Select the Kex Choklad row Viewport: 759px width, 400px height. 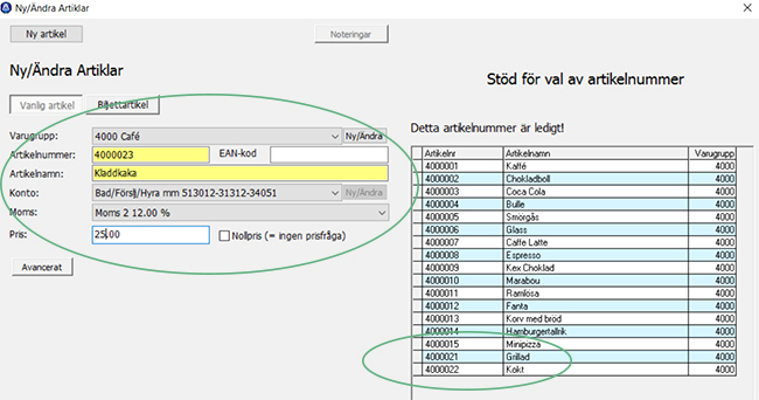(574, 268)
